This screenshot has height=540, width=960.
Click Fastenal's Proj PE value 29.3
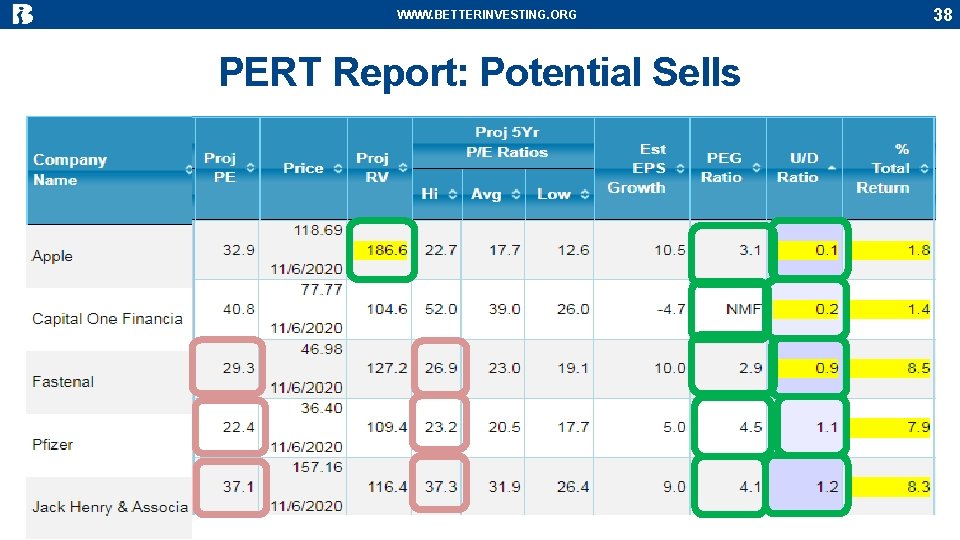[239, 368]
